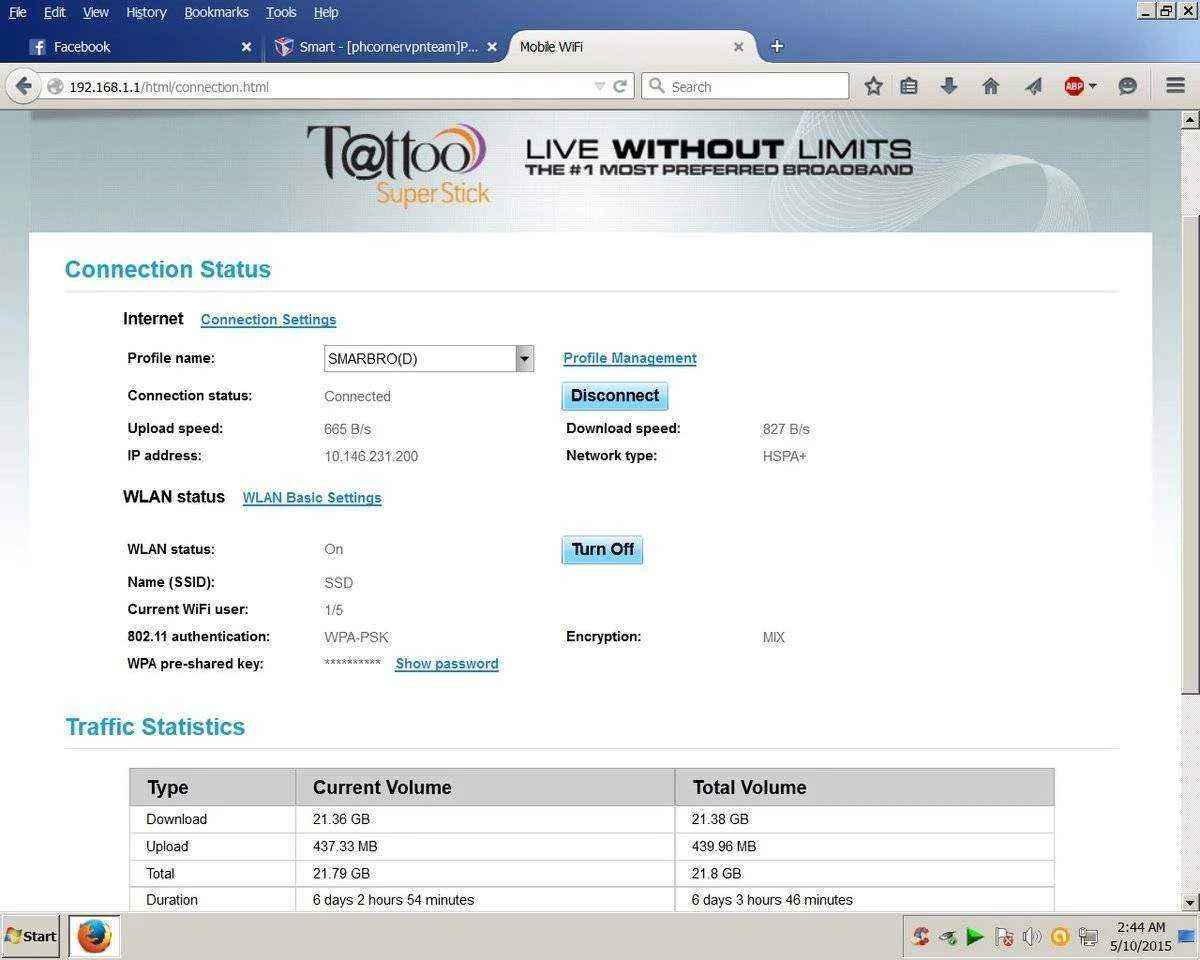Image resolution: width=1200 pixels, height=960 pixels.
Task: Open the Help menu
Action: (326, 12)
